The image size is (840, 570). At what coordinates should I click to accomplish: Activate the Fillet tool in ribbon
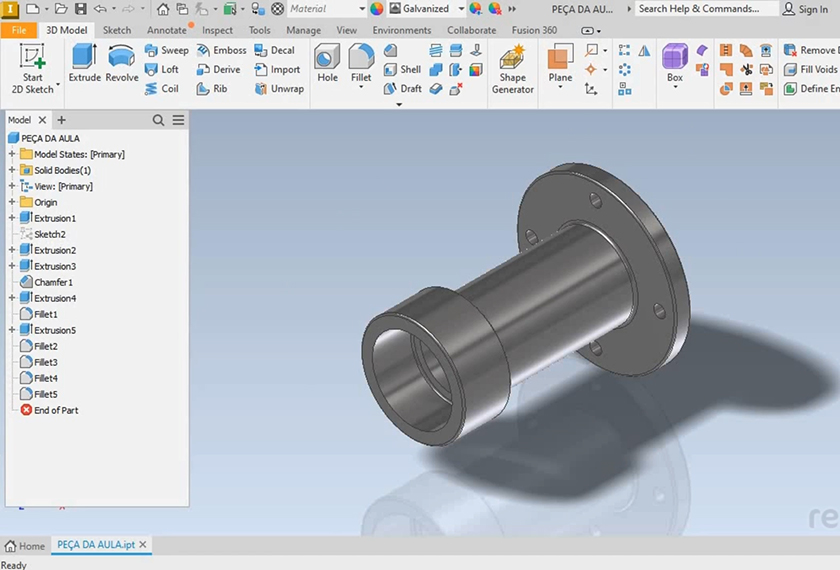[x=361, y=63]
